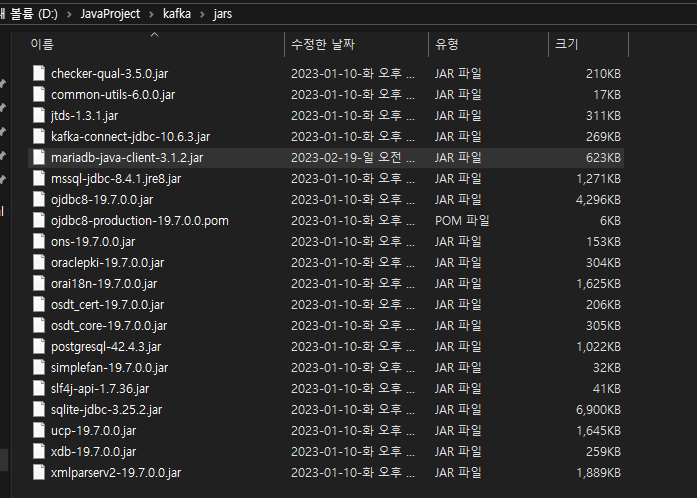Sort files by the 크기 column header

566,44
